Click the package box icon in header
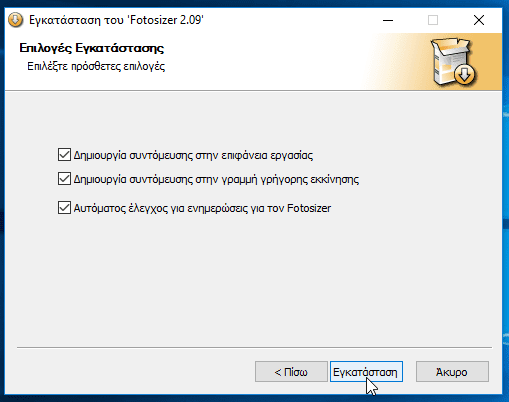This screenshot has width=509, height=402. coord(453,61)
